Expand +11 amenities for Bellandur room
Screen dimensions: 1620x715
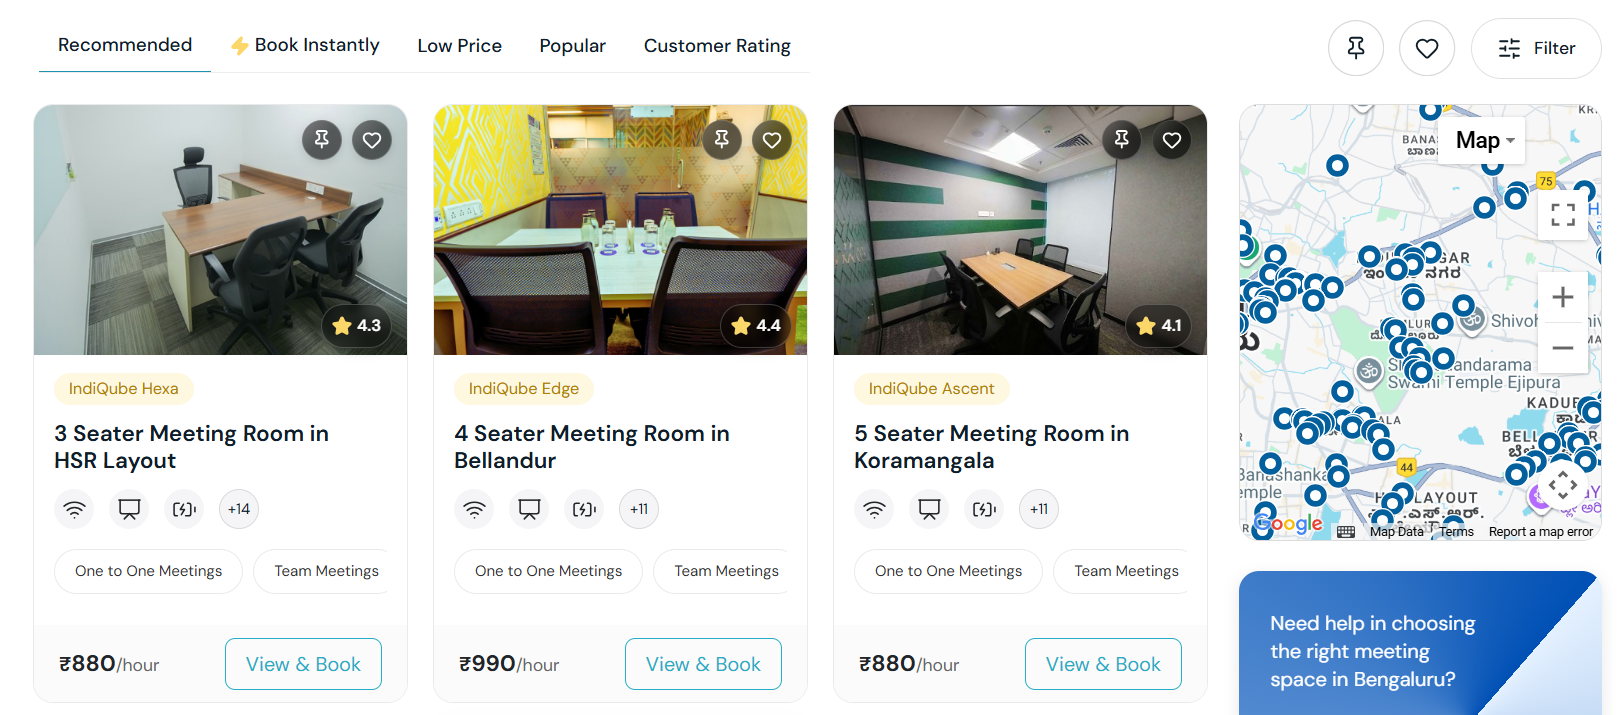click(639, 509)
